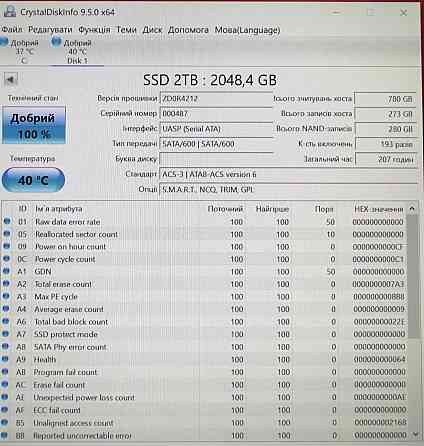Click HEX value 000000000064 of Health row

pyautogui.click(x=380, y=359)
